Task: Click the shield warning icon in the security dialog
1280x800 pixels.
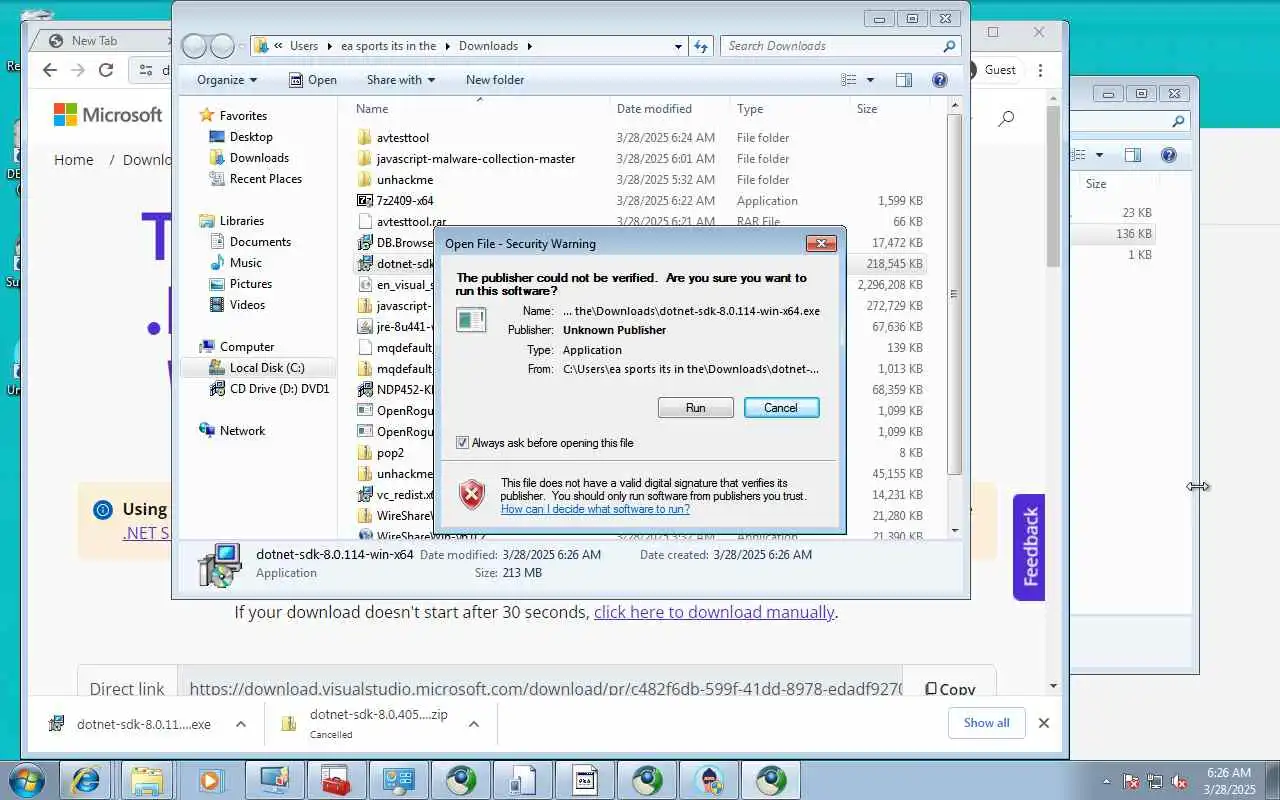Action: click(471, 494)
